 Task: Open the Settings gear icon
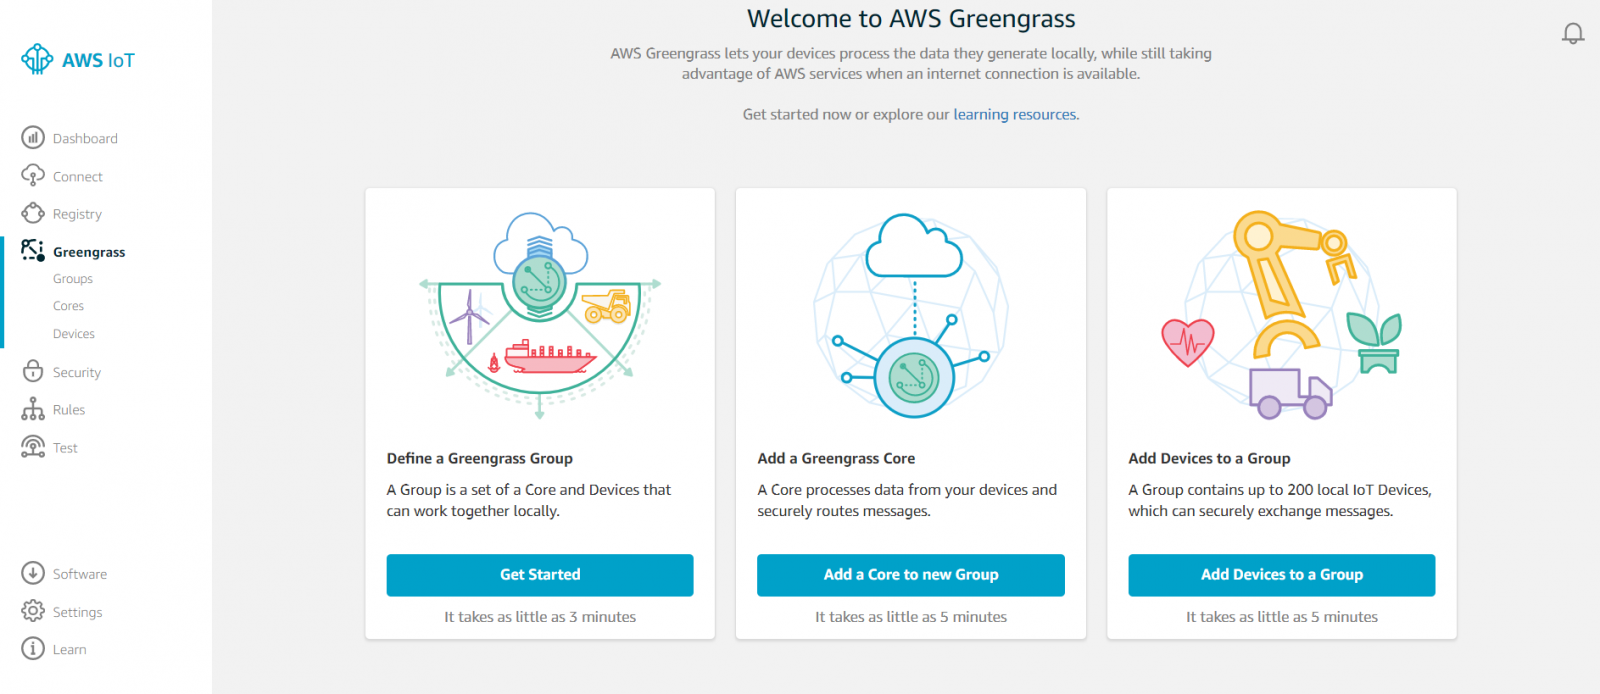pyautogui.click(x=33, y=611)
